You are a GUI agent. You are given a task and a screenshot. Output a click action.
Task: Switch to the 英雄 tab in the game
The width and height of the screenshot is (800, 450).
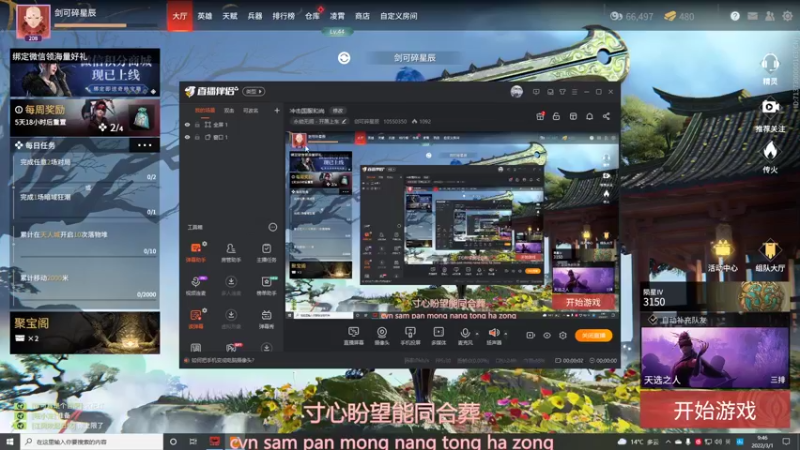[x=205, y=16]
